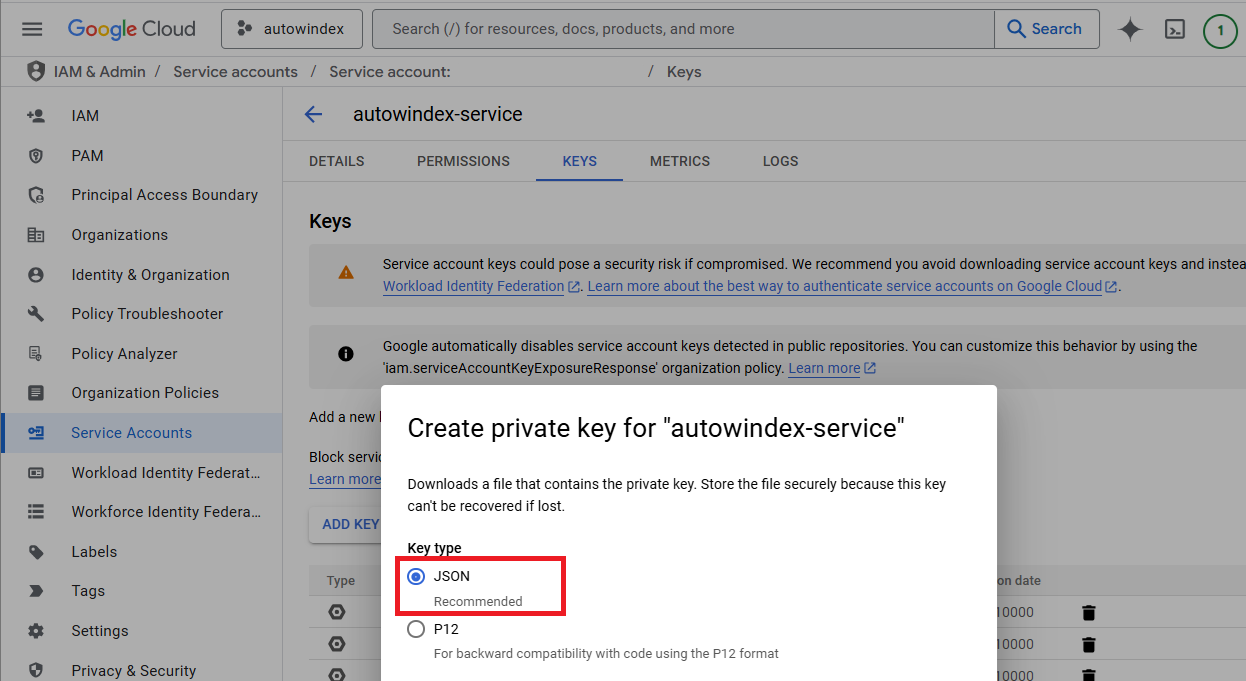Open the main navigation hamburger menu

32,29
